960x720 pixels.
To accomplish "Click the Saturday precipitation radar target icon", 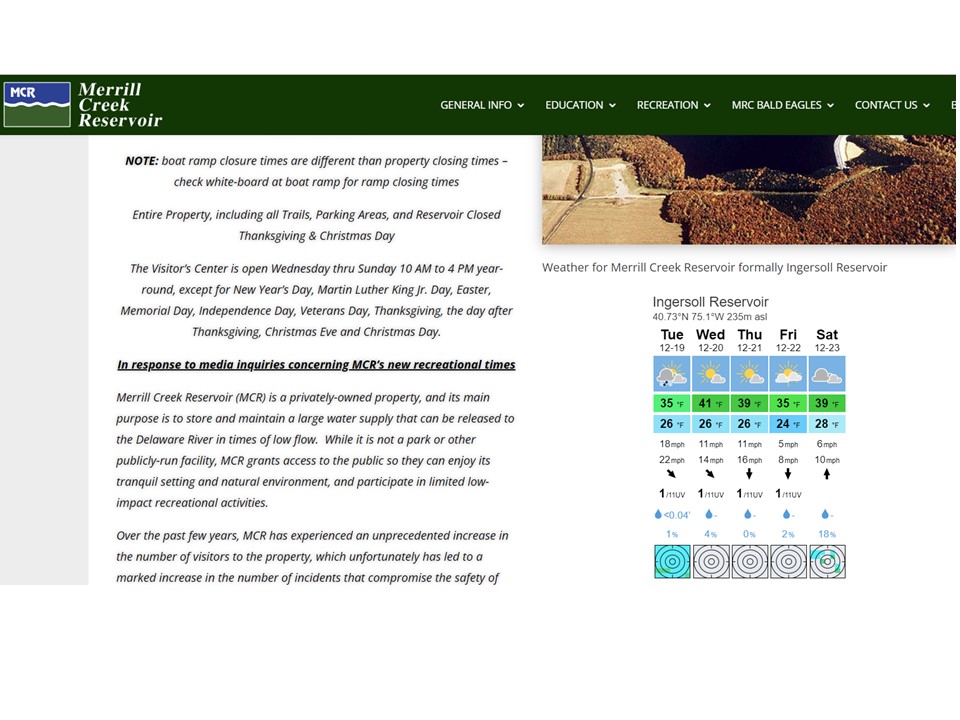I will coord(827,561).
